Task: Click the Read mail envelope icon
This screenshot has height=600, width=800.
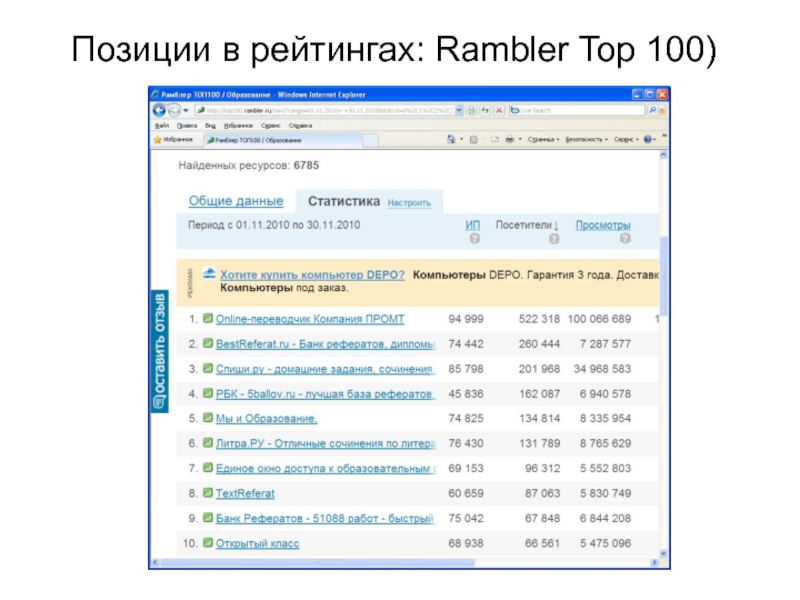Action: pos(495,139)
